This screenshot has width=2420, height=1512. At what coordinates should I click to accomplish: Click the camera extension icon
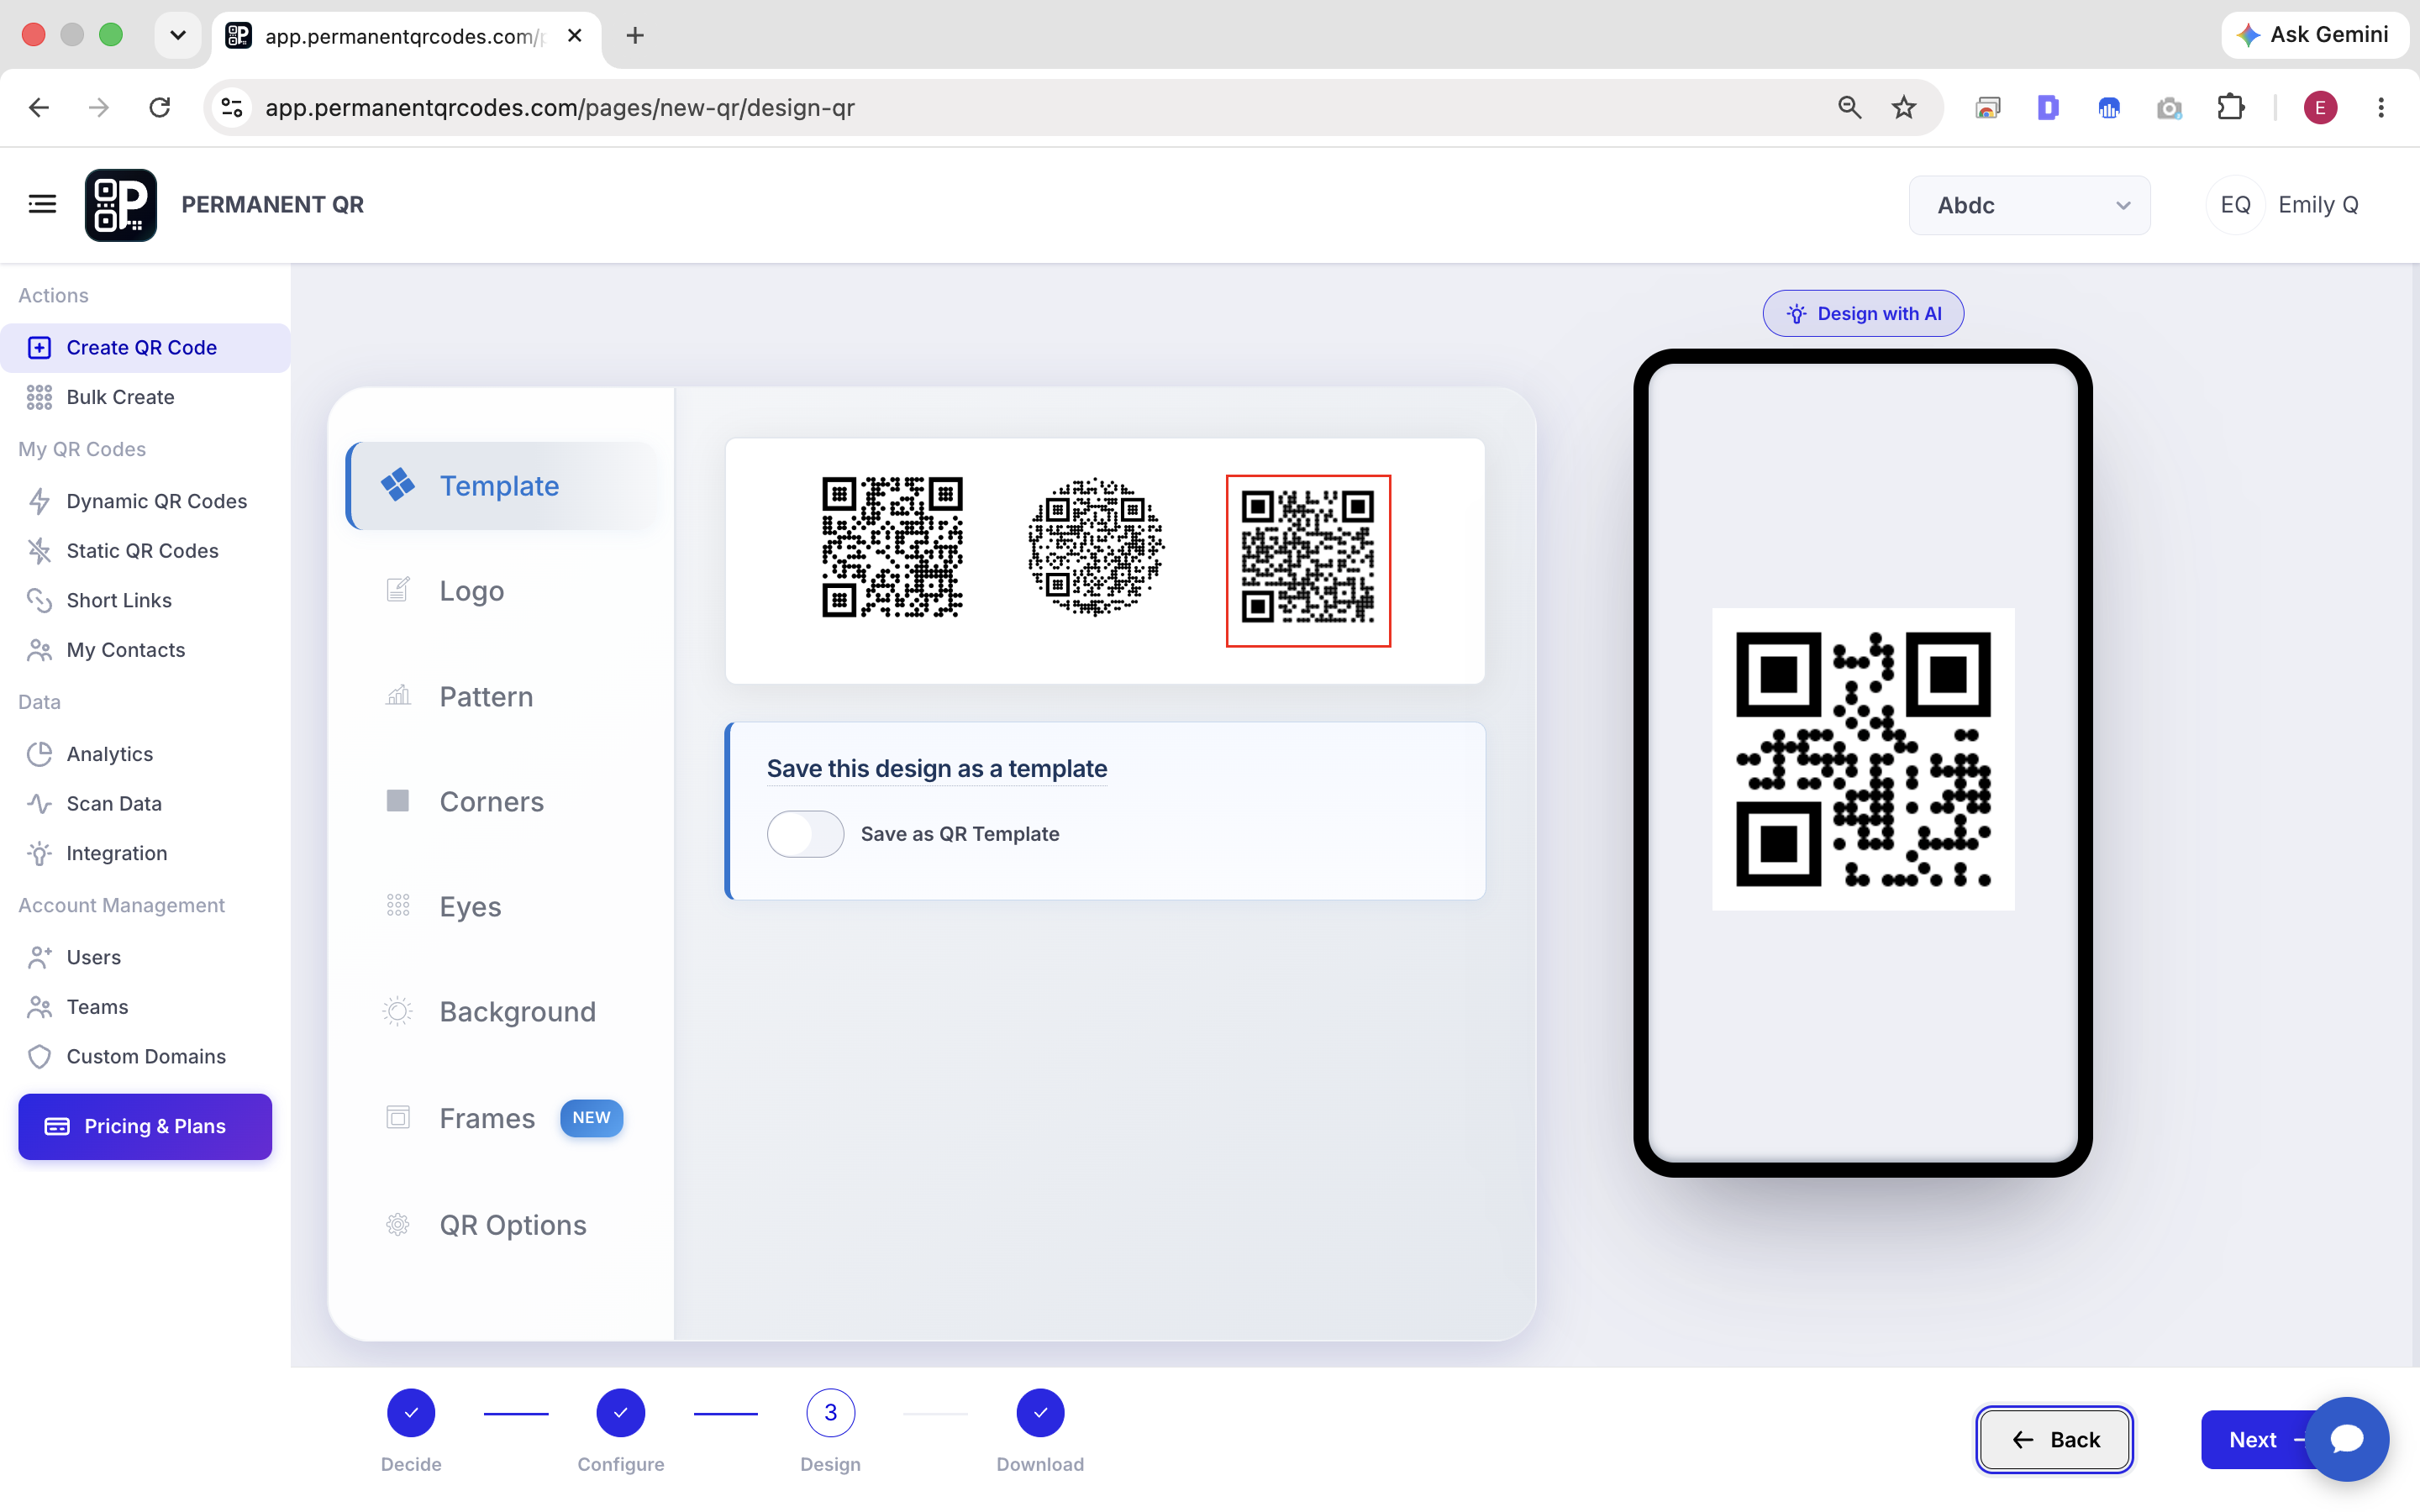2169,107
